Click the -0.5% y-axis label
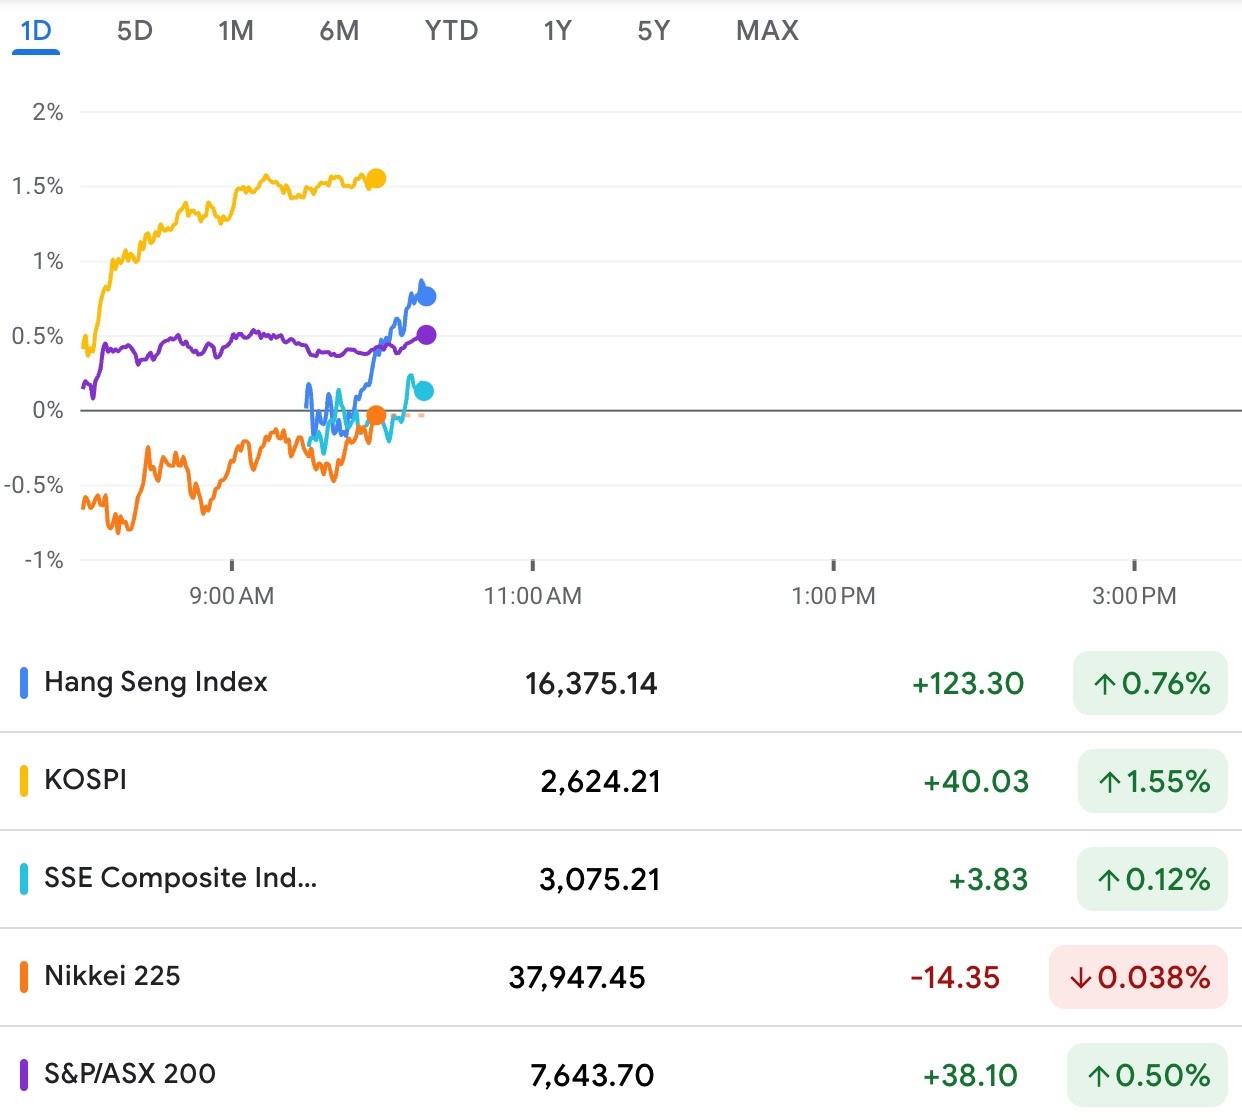The height and width of the screenshot is (1120, 1242). [x=33, y=485]
